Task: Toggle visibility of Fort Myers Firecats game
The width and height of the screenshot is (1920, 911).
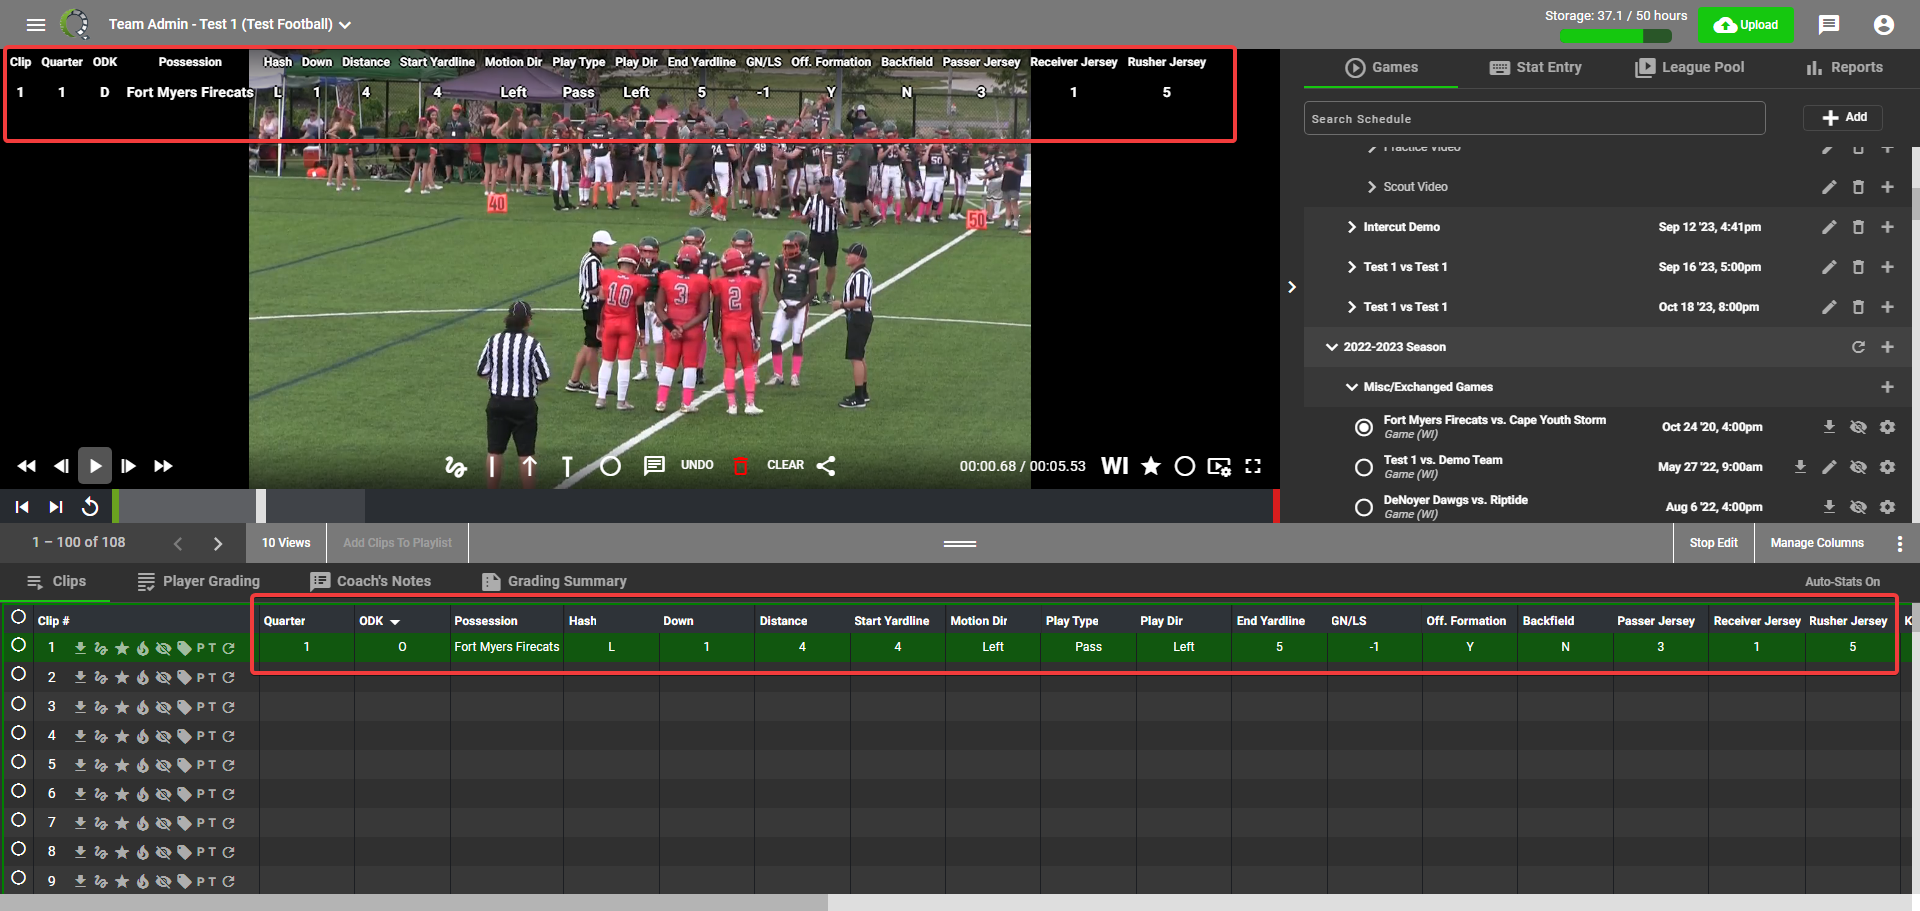Action: coord(1858,427)
